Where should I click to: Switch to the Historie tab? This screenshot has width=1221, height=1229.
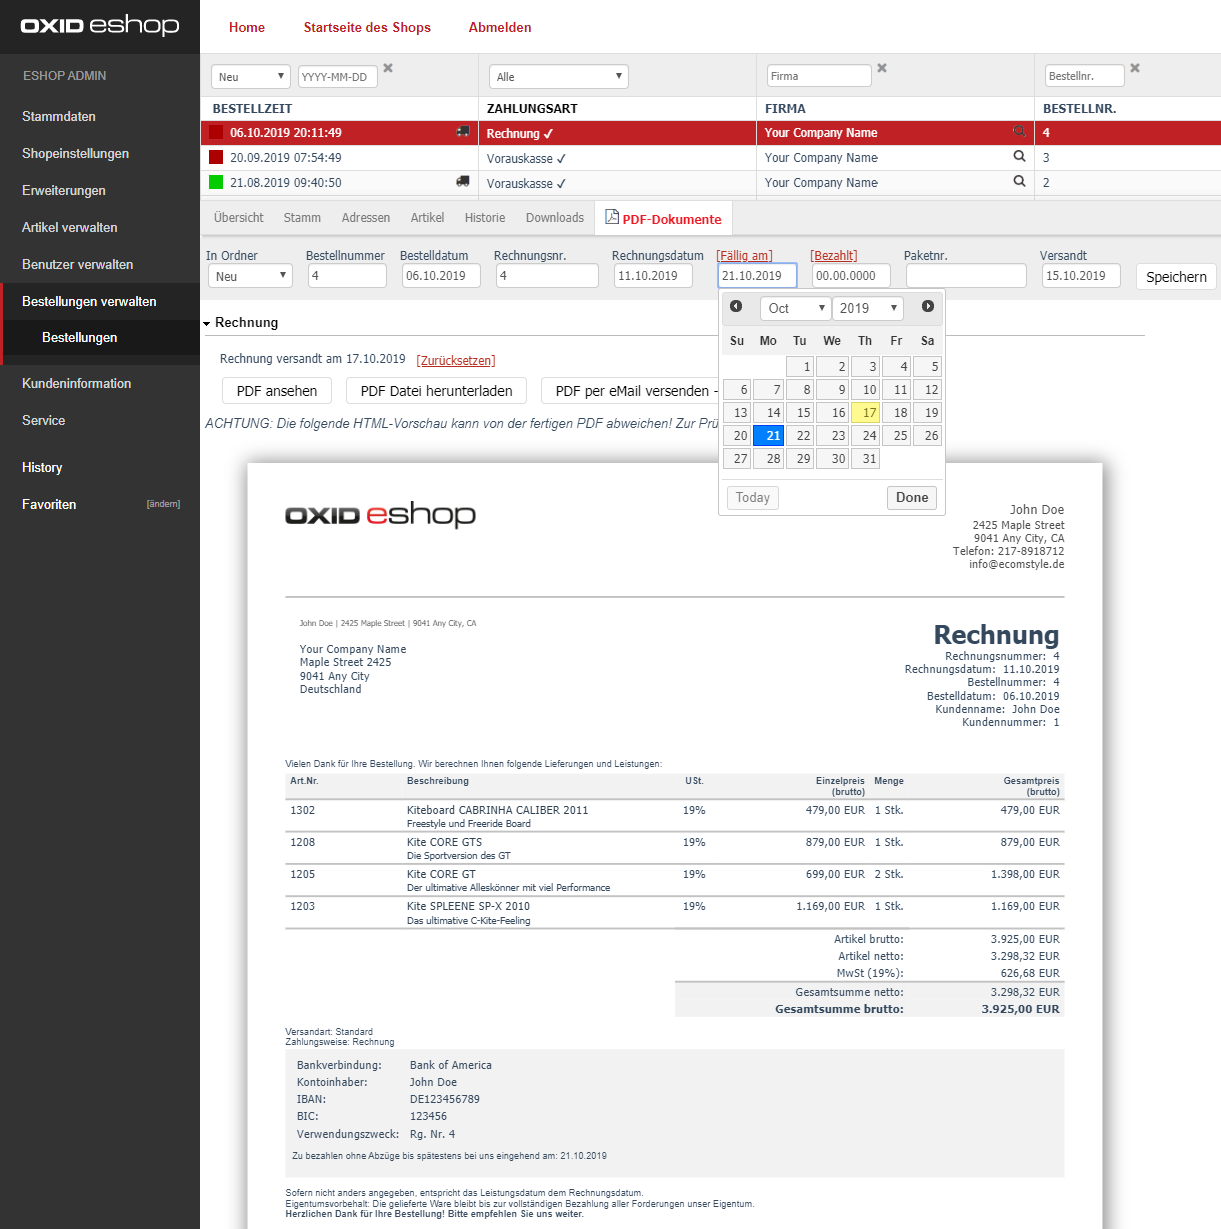tap(485, 218)
